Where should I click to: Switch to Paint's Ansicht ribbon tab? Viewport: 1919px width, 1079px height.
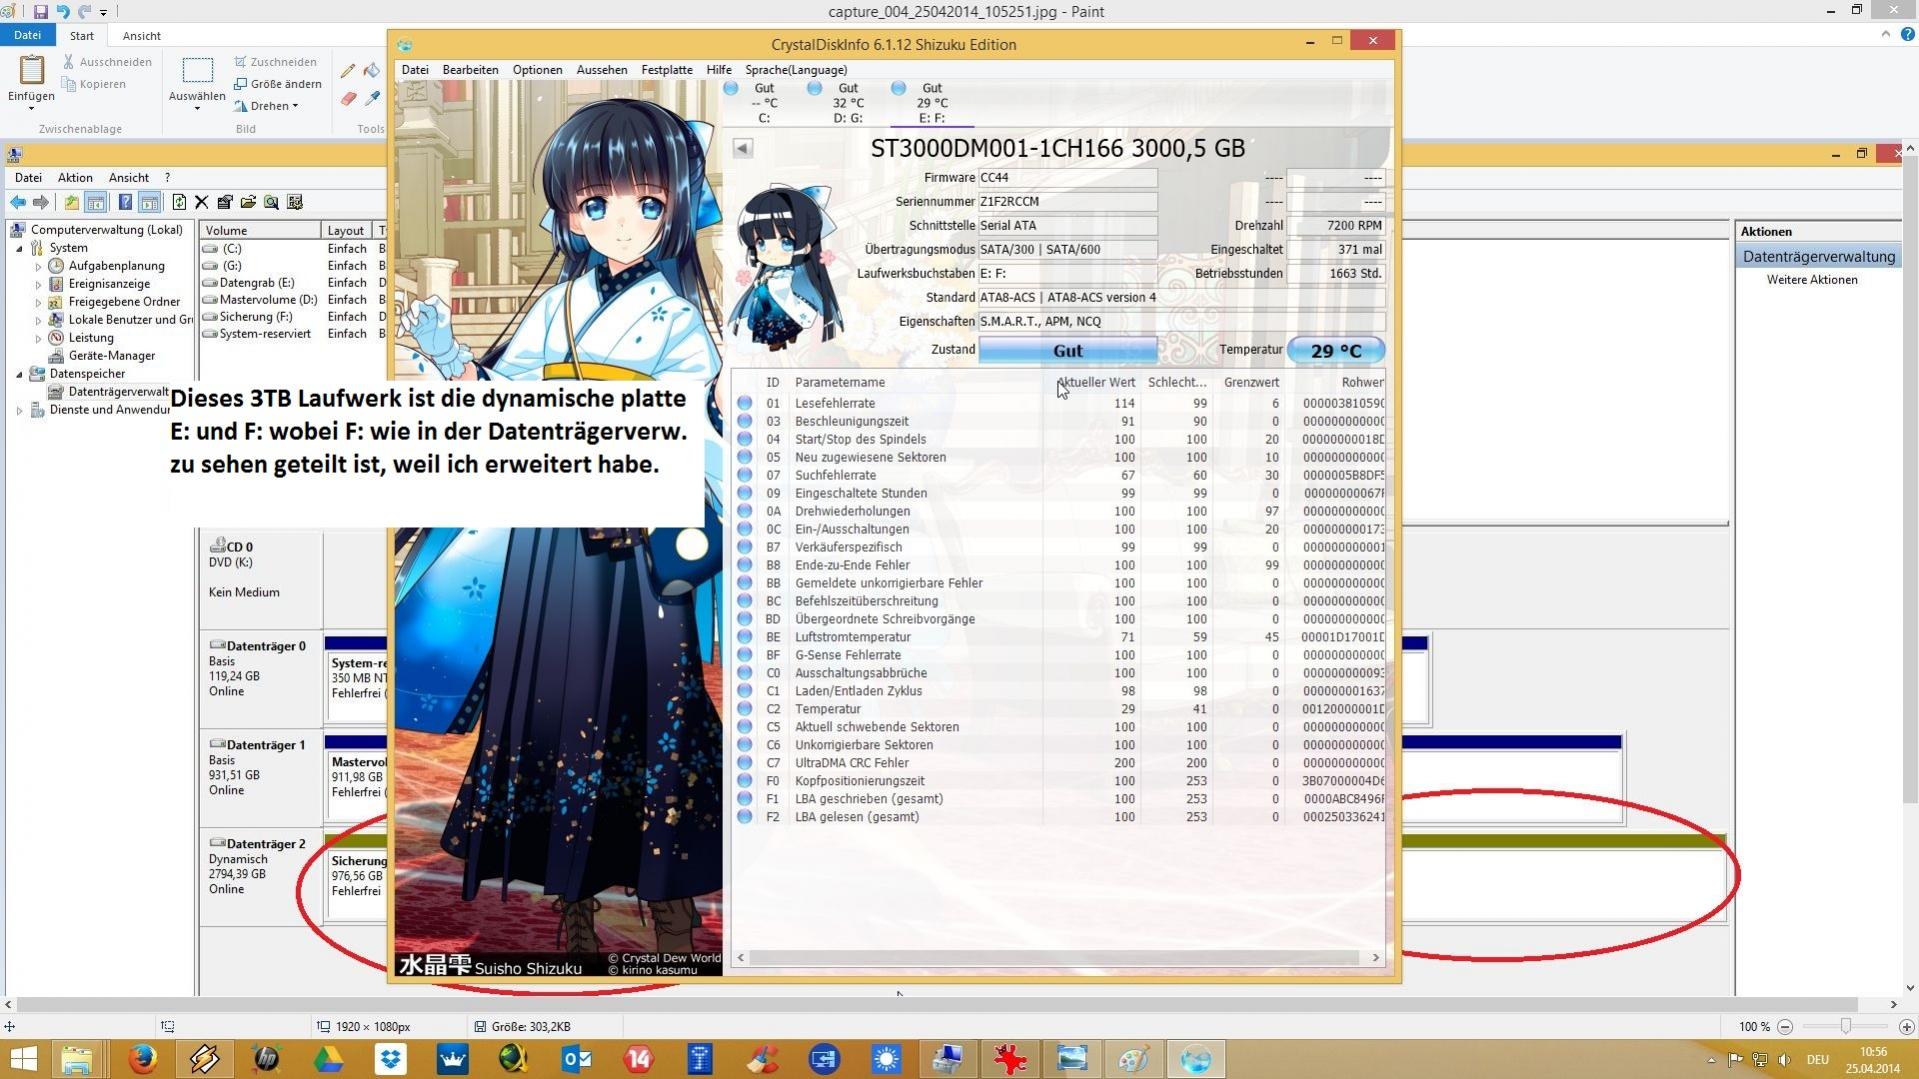click(x=141, y=35)
